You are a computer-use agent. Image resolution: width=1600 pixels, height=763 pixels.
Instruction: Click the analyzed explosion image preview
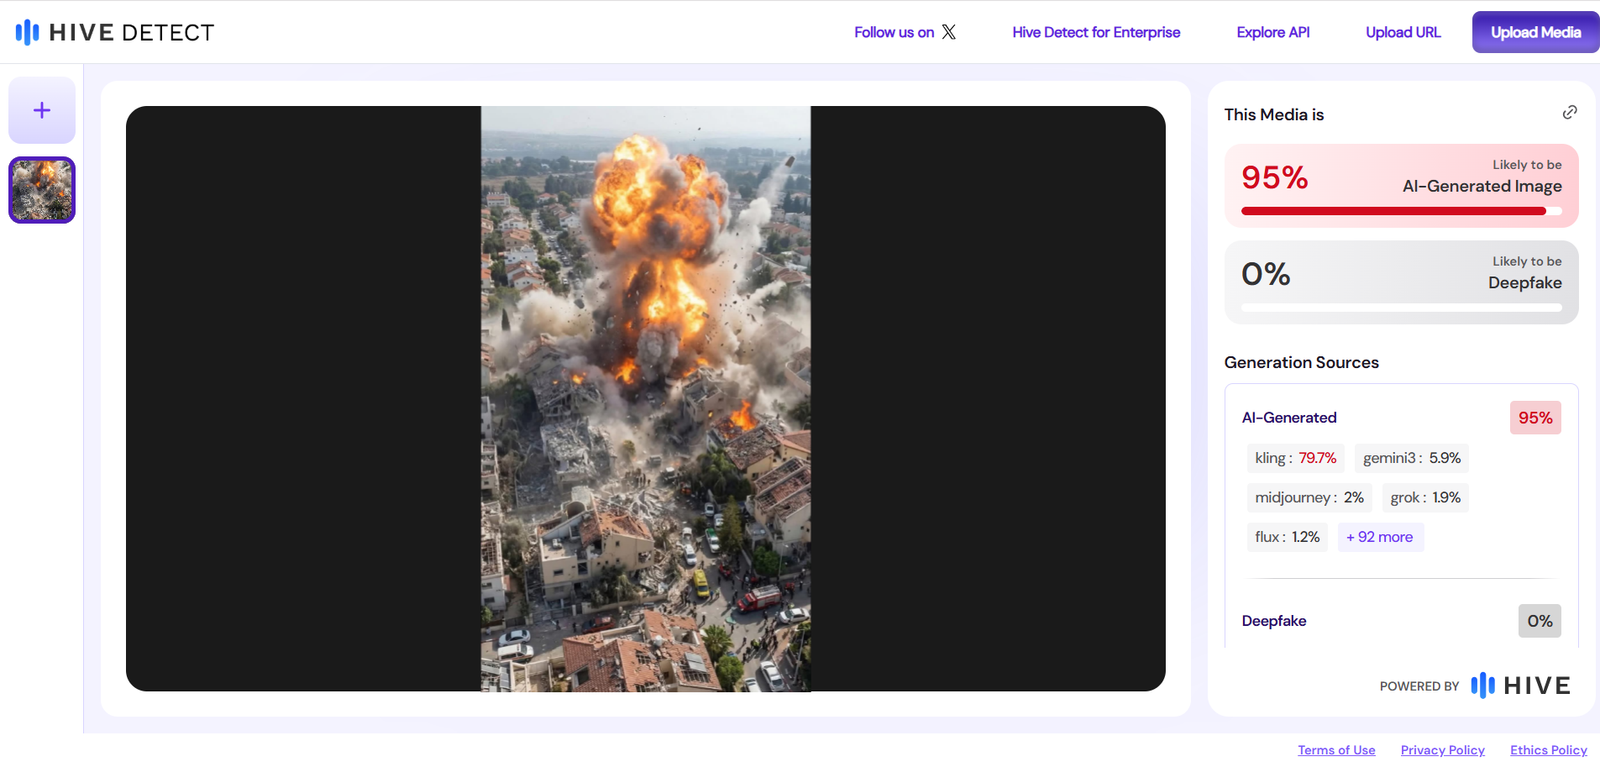pos(645,398)
